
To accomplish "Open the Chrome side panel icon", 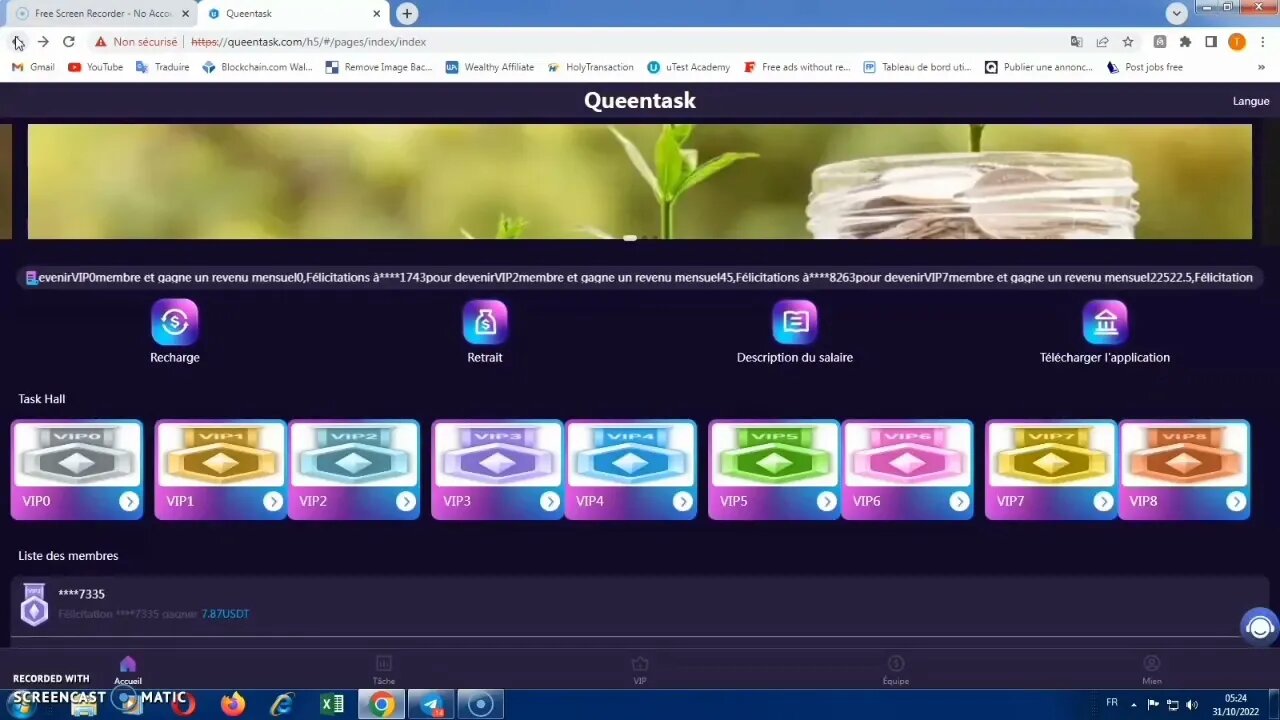I will 1211,42.
